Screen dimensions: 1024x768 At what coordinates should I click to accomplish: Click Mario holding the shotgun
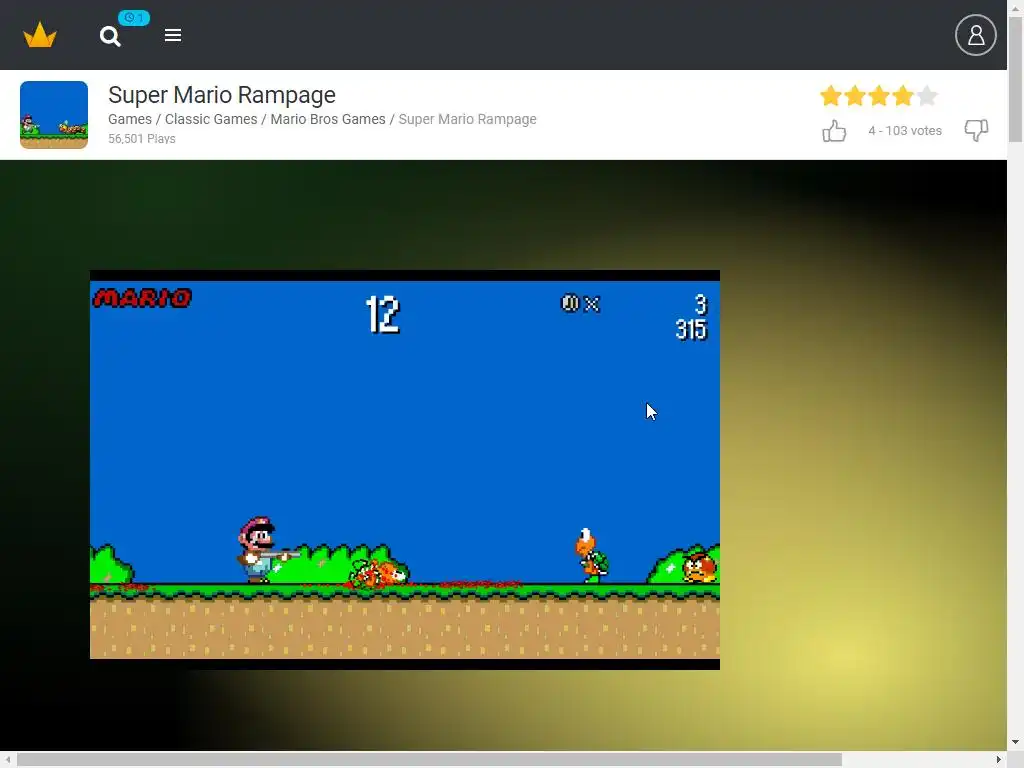click(x=261, y=550)
